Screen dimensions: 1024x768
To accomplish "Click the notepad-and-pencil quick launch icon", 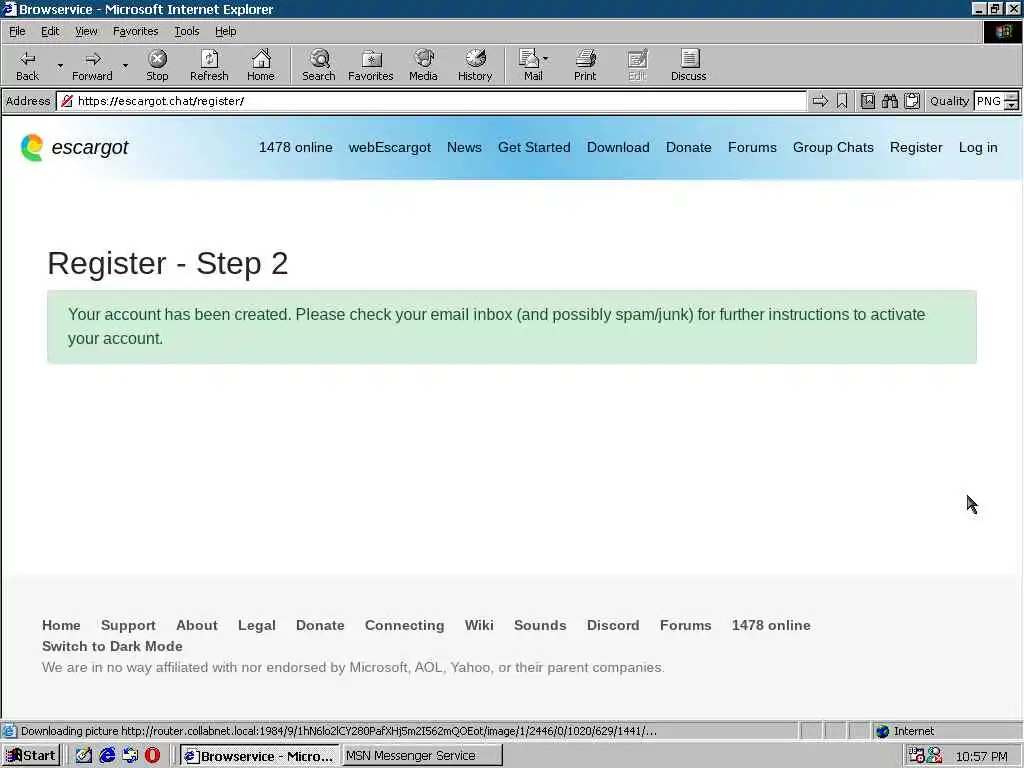I will (x=84, y=756).
